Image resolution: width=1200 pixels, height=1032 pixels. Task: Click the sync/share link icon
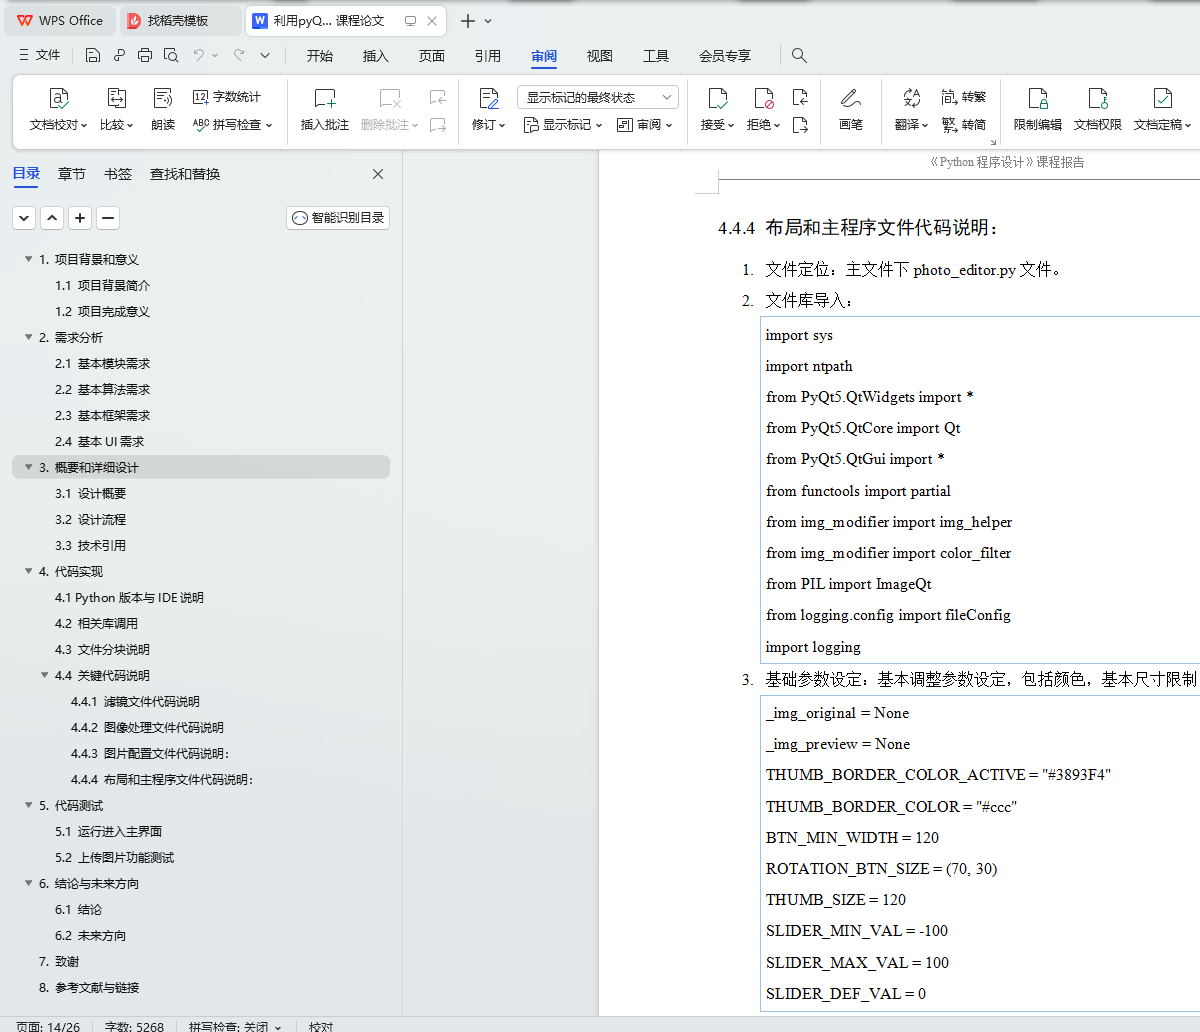(119, 55)
